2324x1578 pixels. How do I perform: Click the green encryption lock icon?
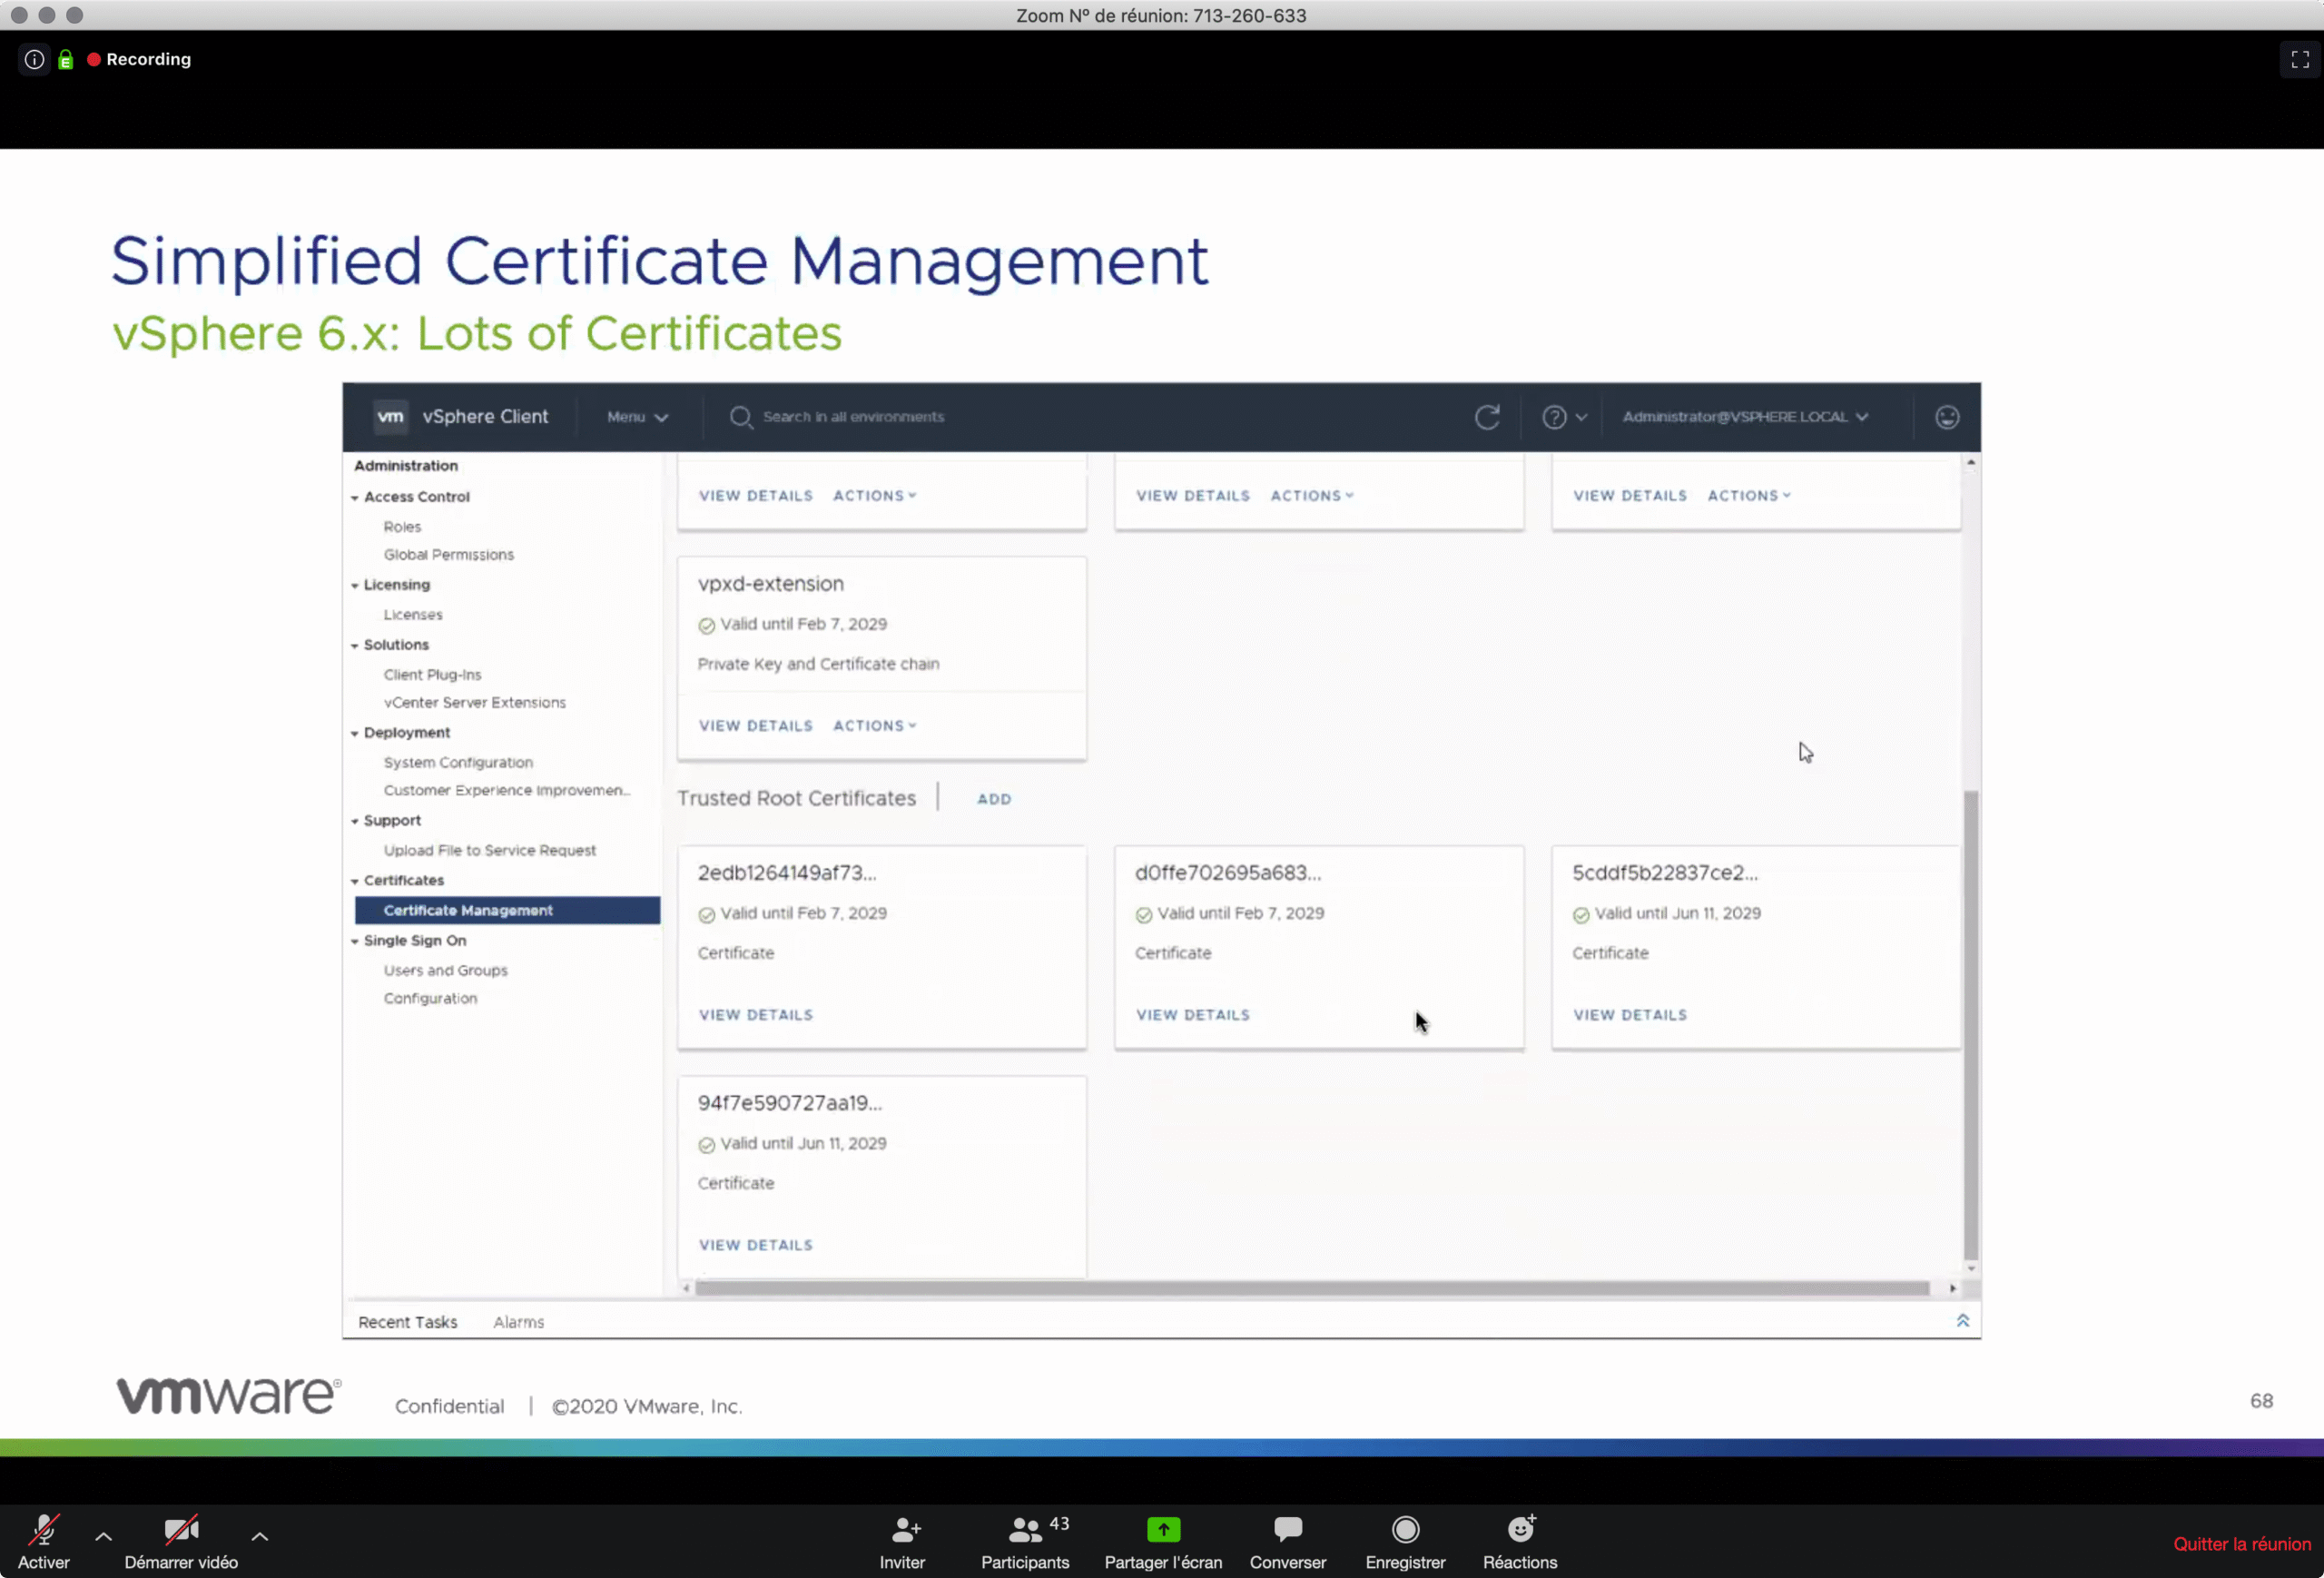pos(66,60)
